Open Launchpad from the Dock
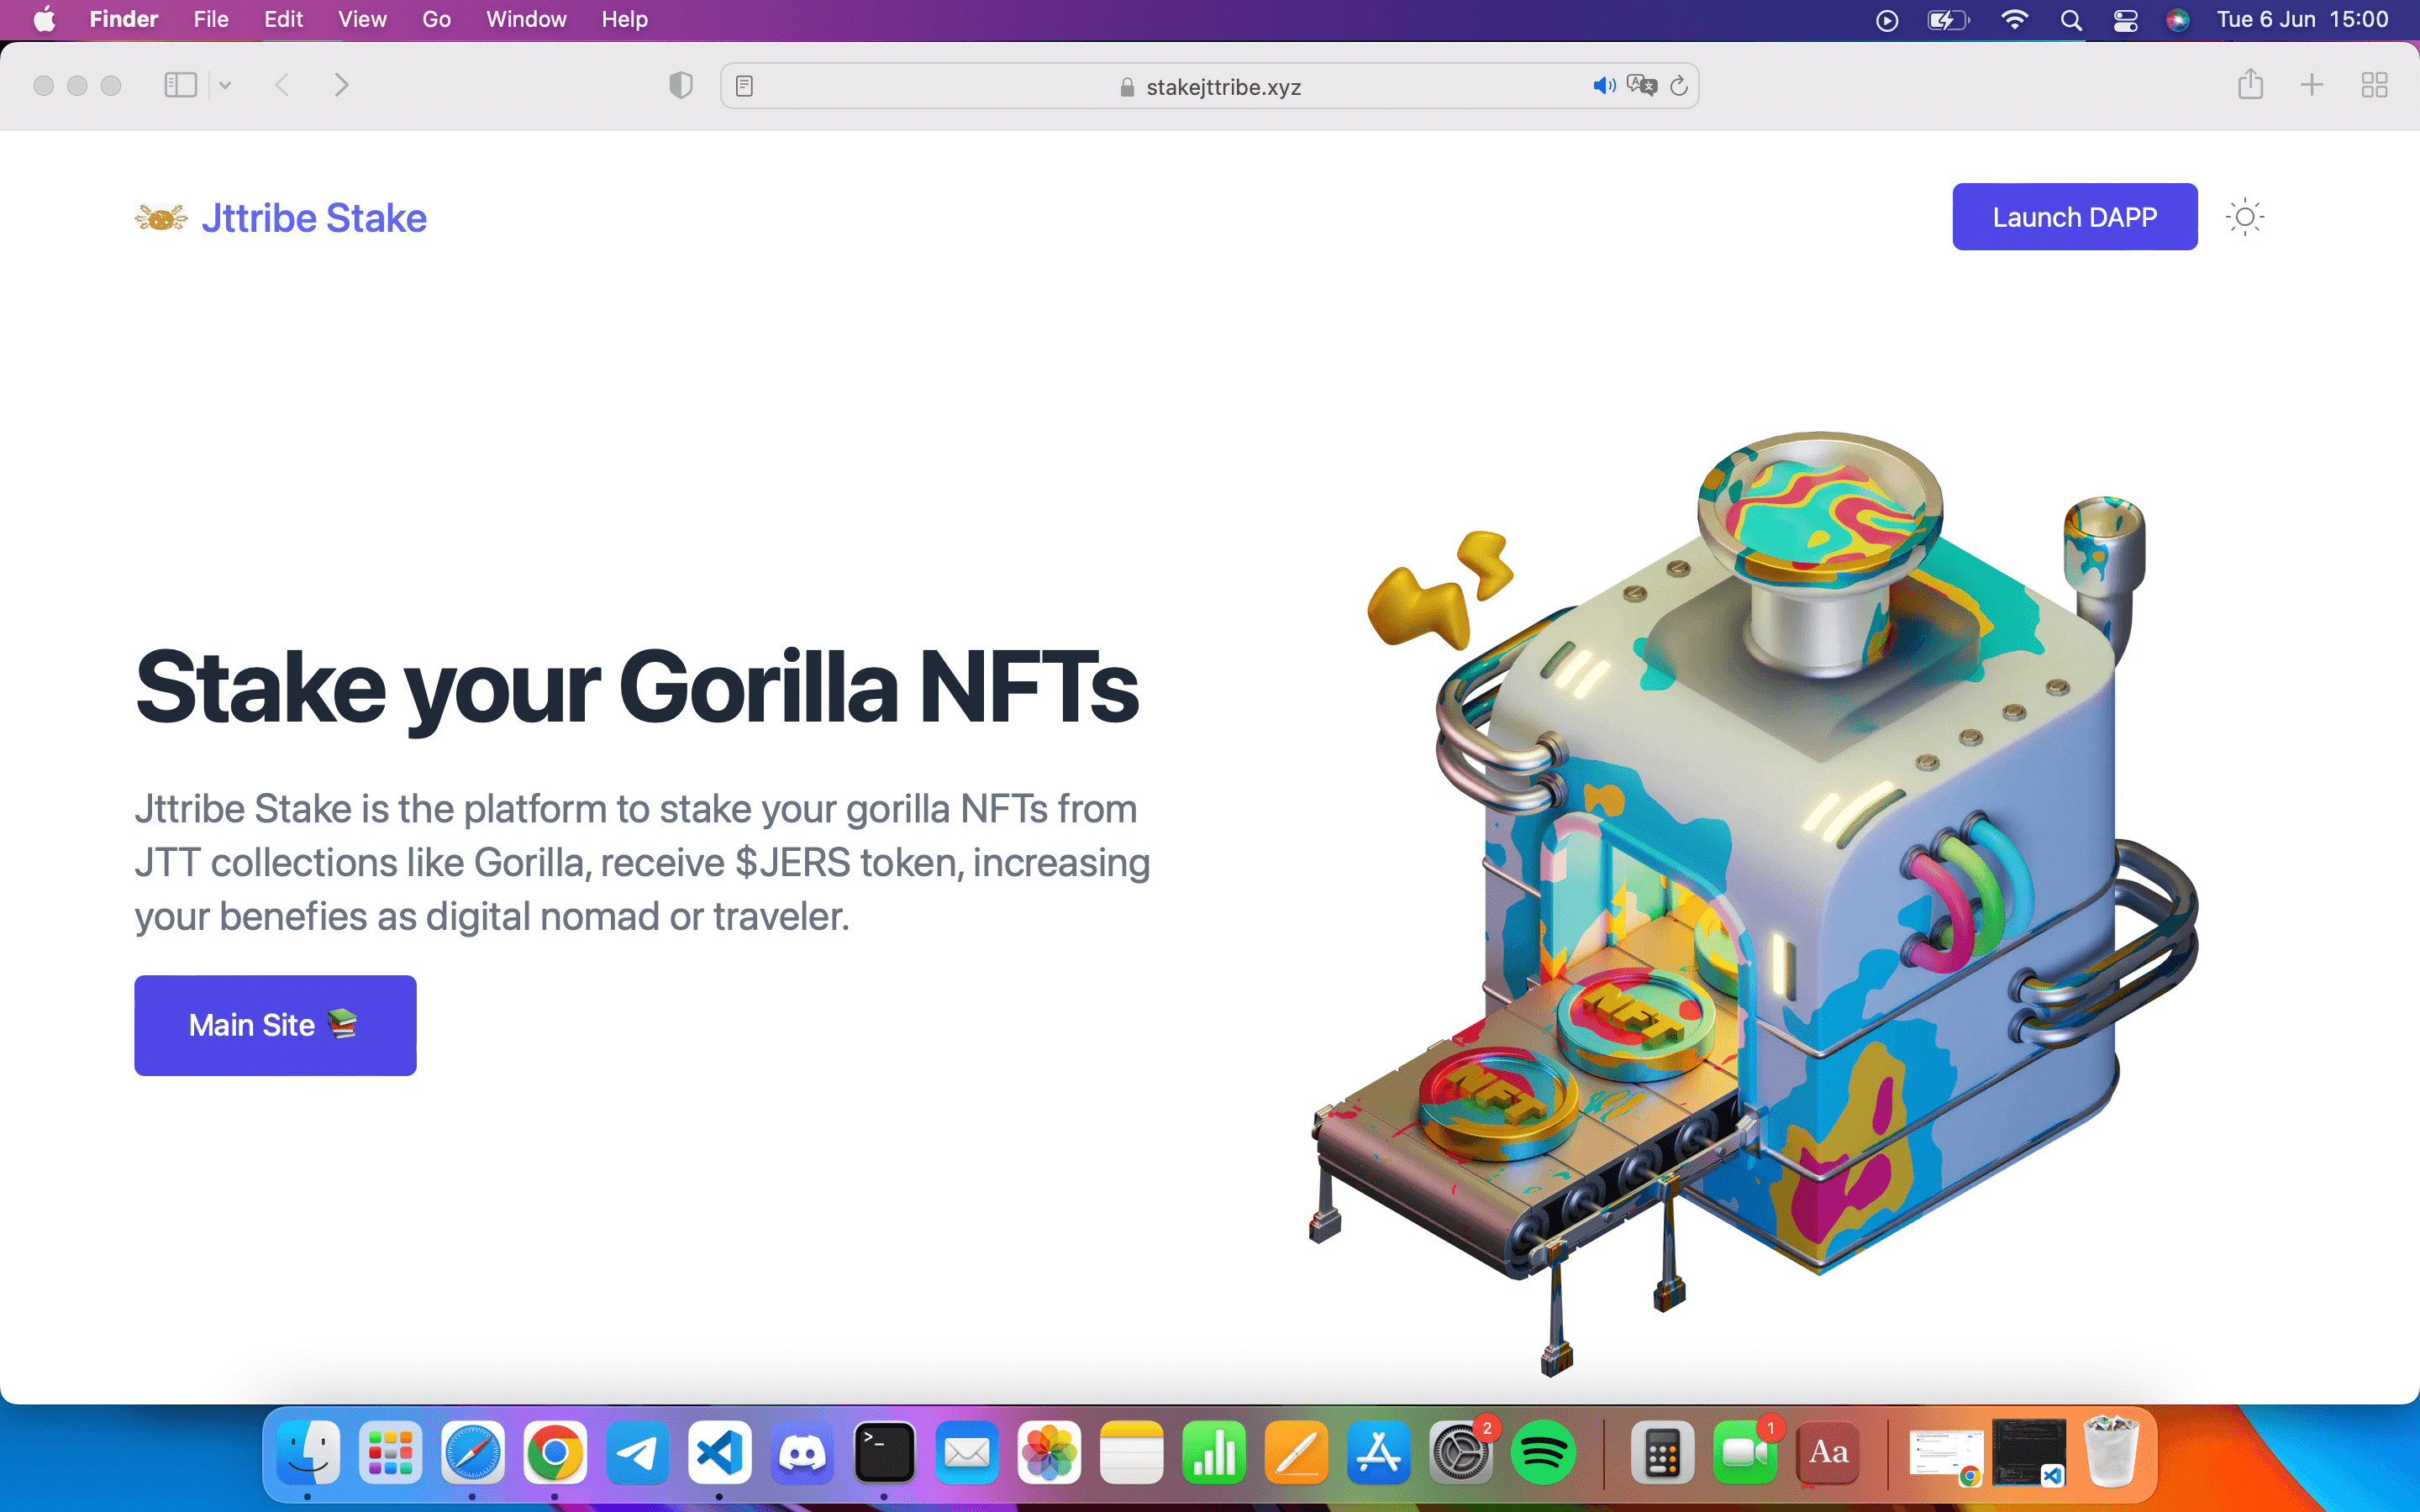Screen dimensions: 2420x1512 pyautogui.click(x=390, y=1452)
